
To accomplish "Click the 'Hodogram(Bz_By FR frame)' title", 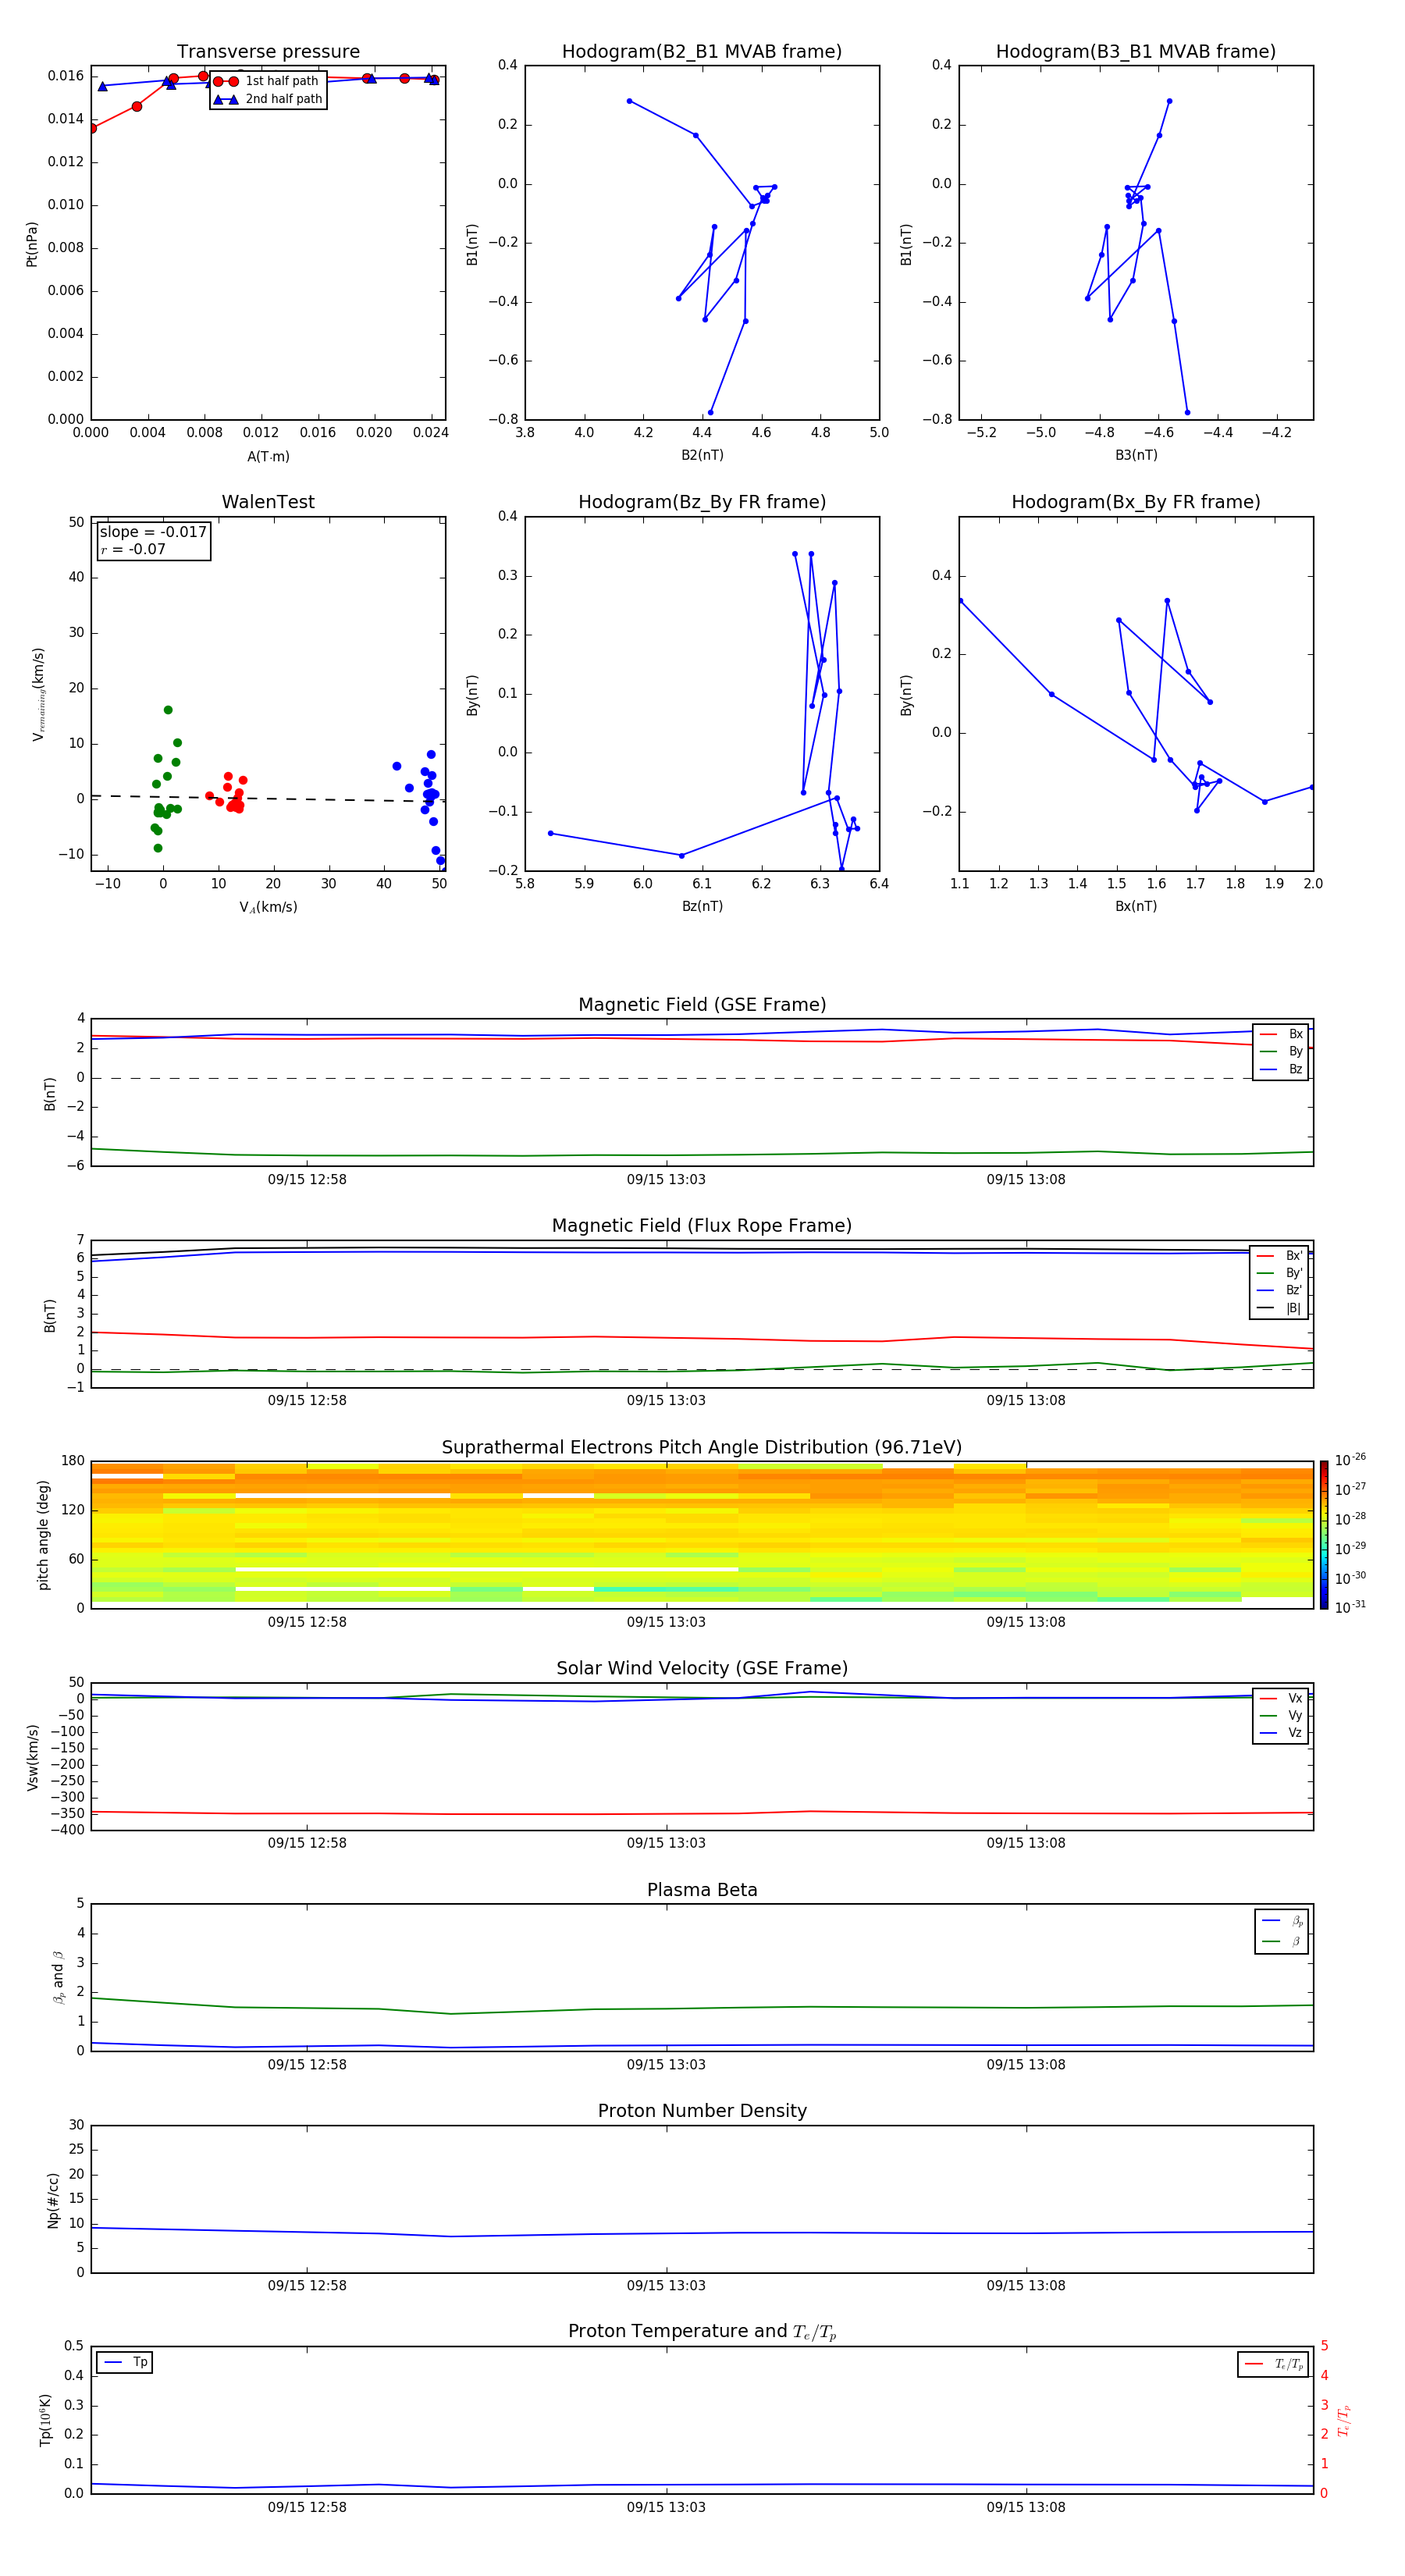I will pyautogui.click(x=702, y=502).
